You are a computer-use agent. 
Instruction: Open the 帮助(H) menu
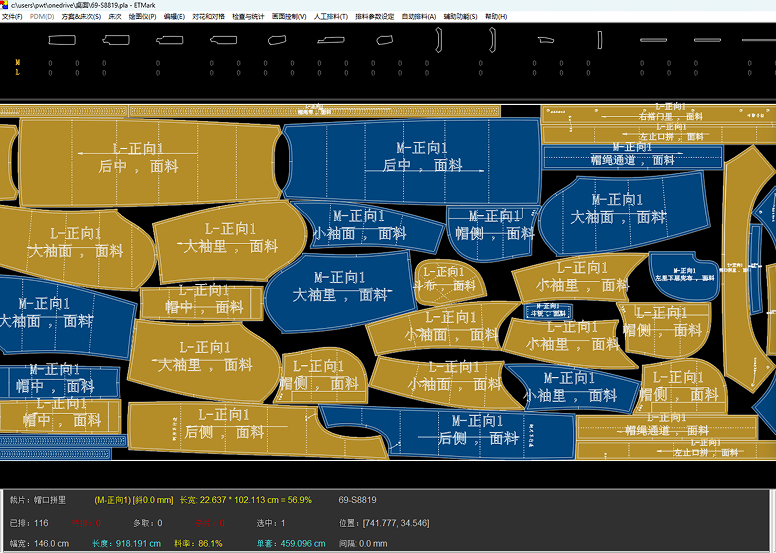tap(495, 17)
